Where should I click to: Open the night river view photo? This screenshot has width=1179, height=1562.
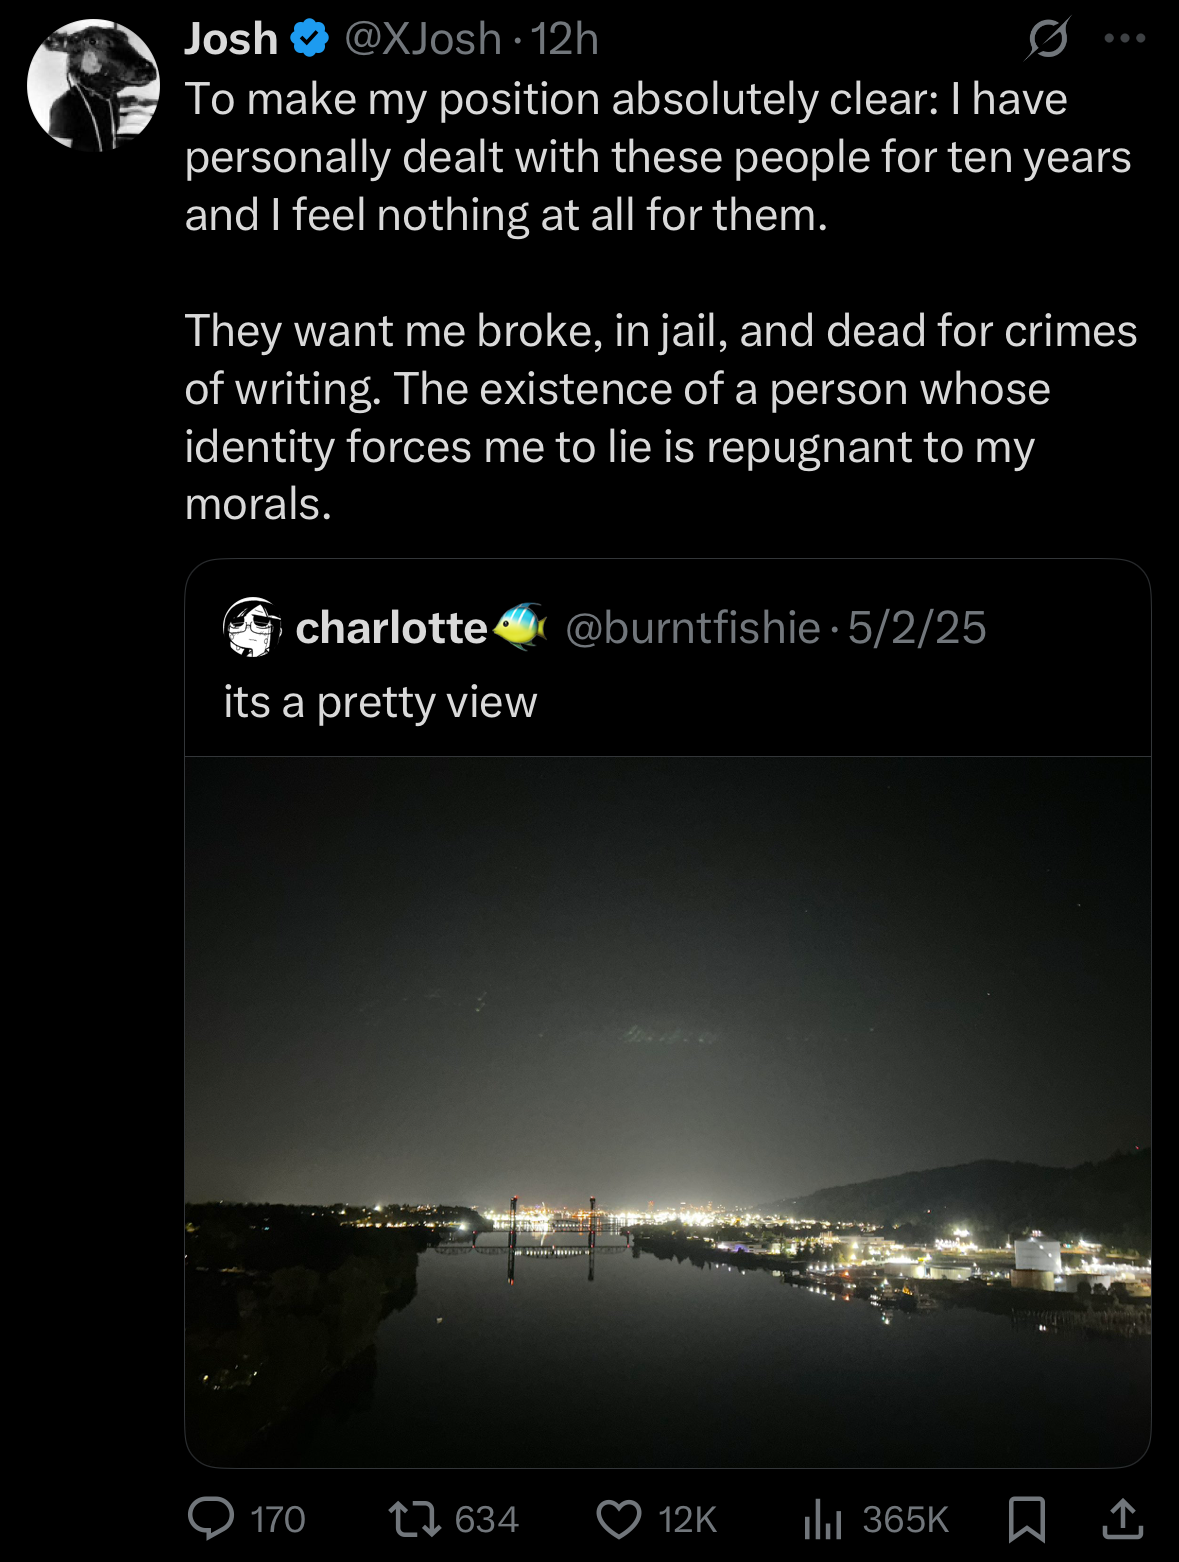667,1110
